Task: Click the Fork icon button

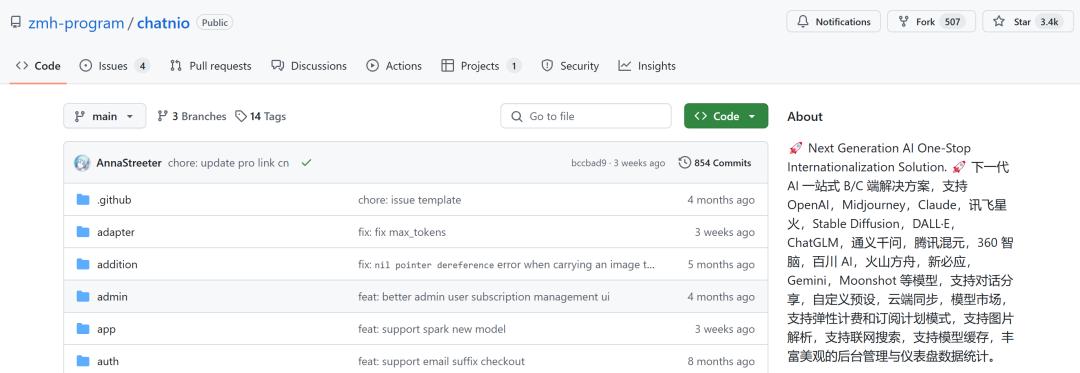Action: pyautogui.click(x=903, y=22)
